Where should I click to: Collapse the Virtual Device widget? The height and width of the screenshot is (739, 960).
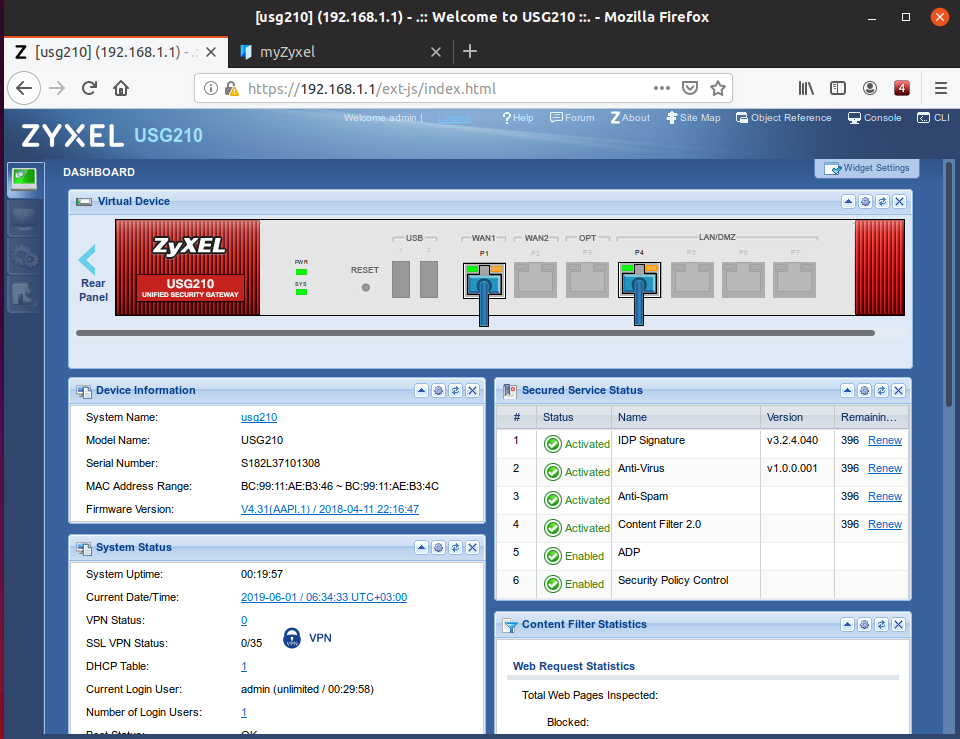(848, 201)
